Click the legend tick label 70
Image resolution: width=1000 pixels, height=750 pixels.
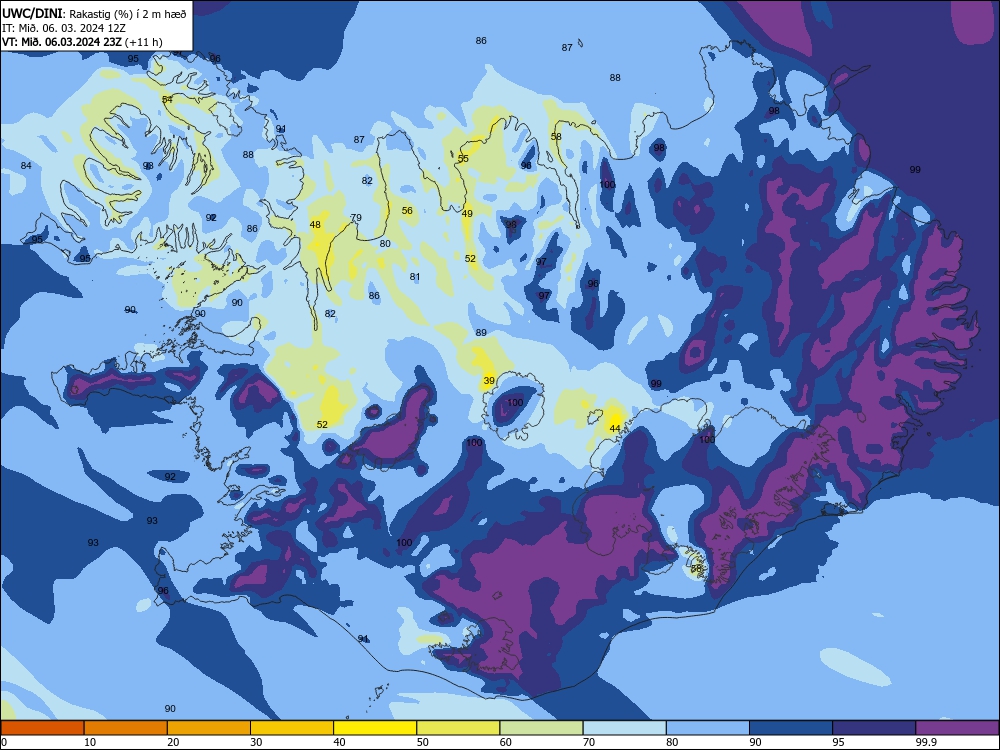[589, 742]
